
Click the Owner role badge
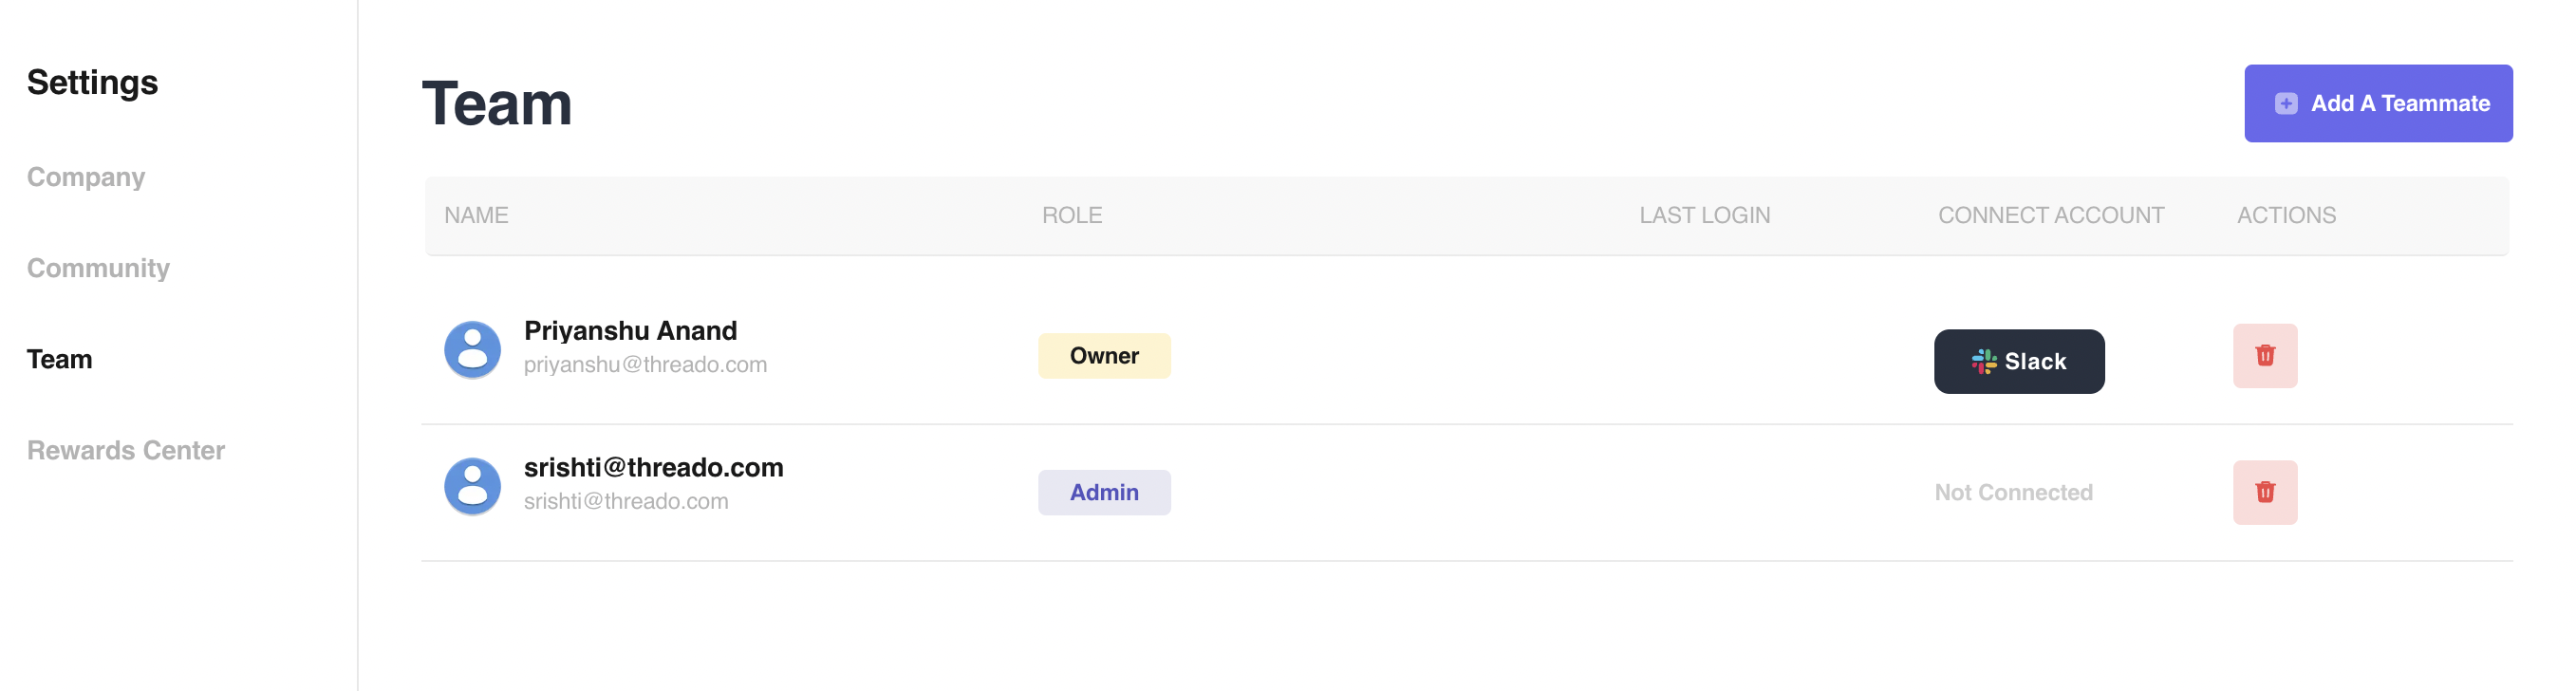click(x=1103, y=356)
